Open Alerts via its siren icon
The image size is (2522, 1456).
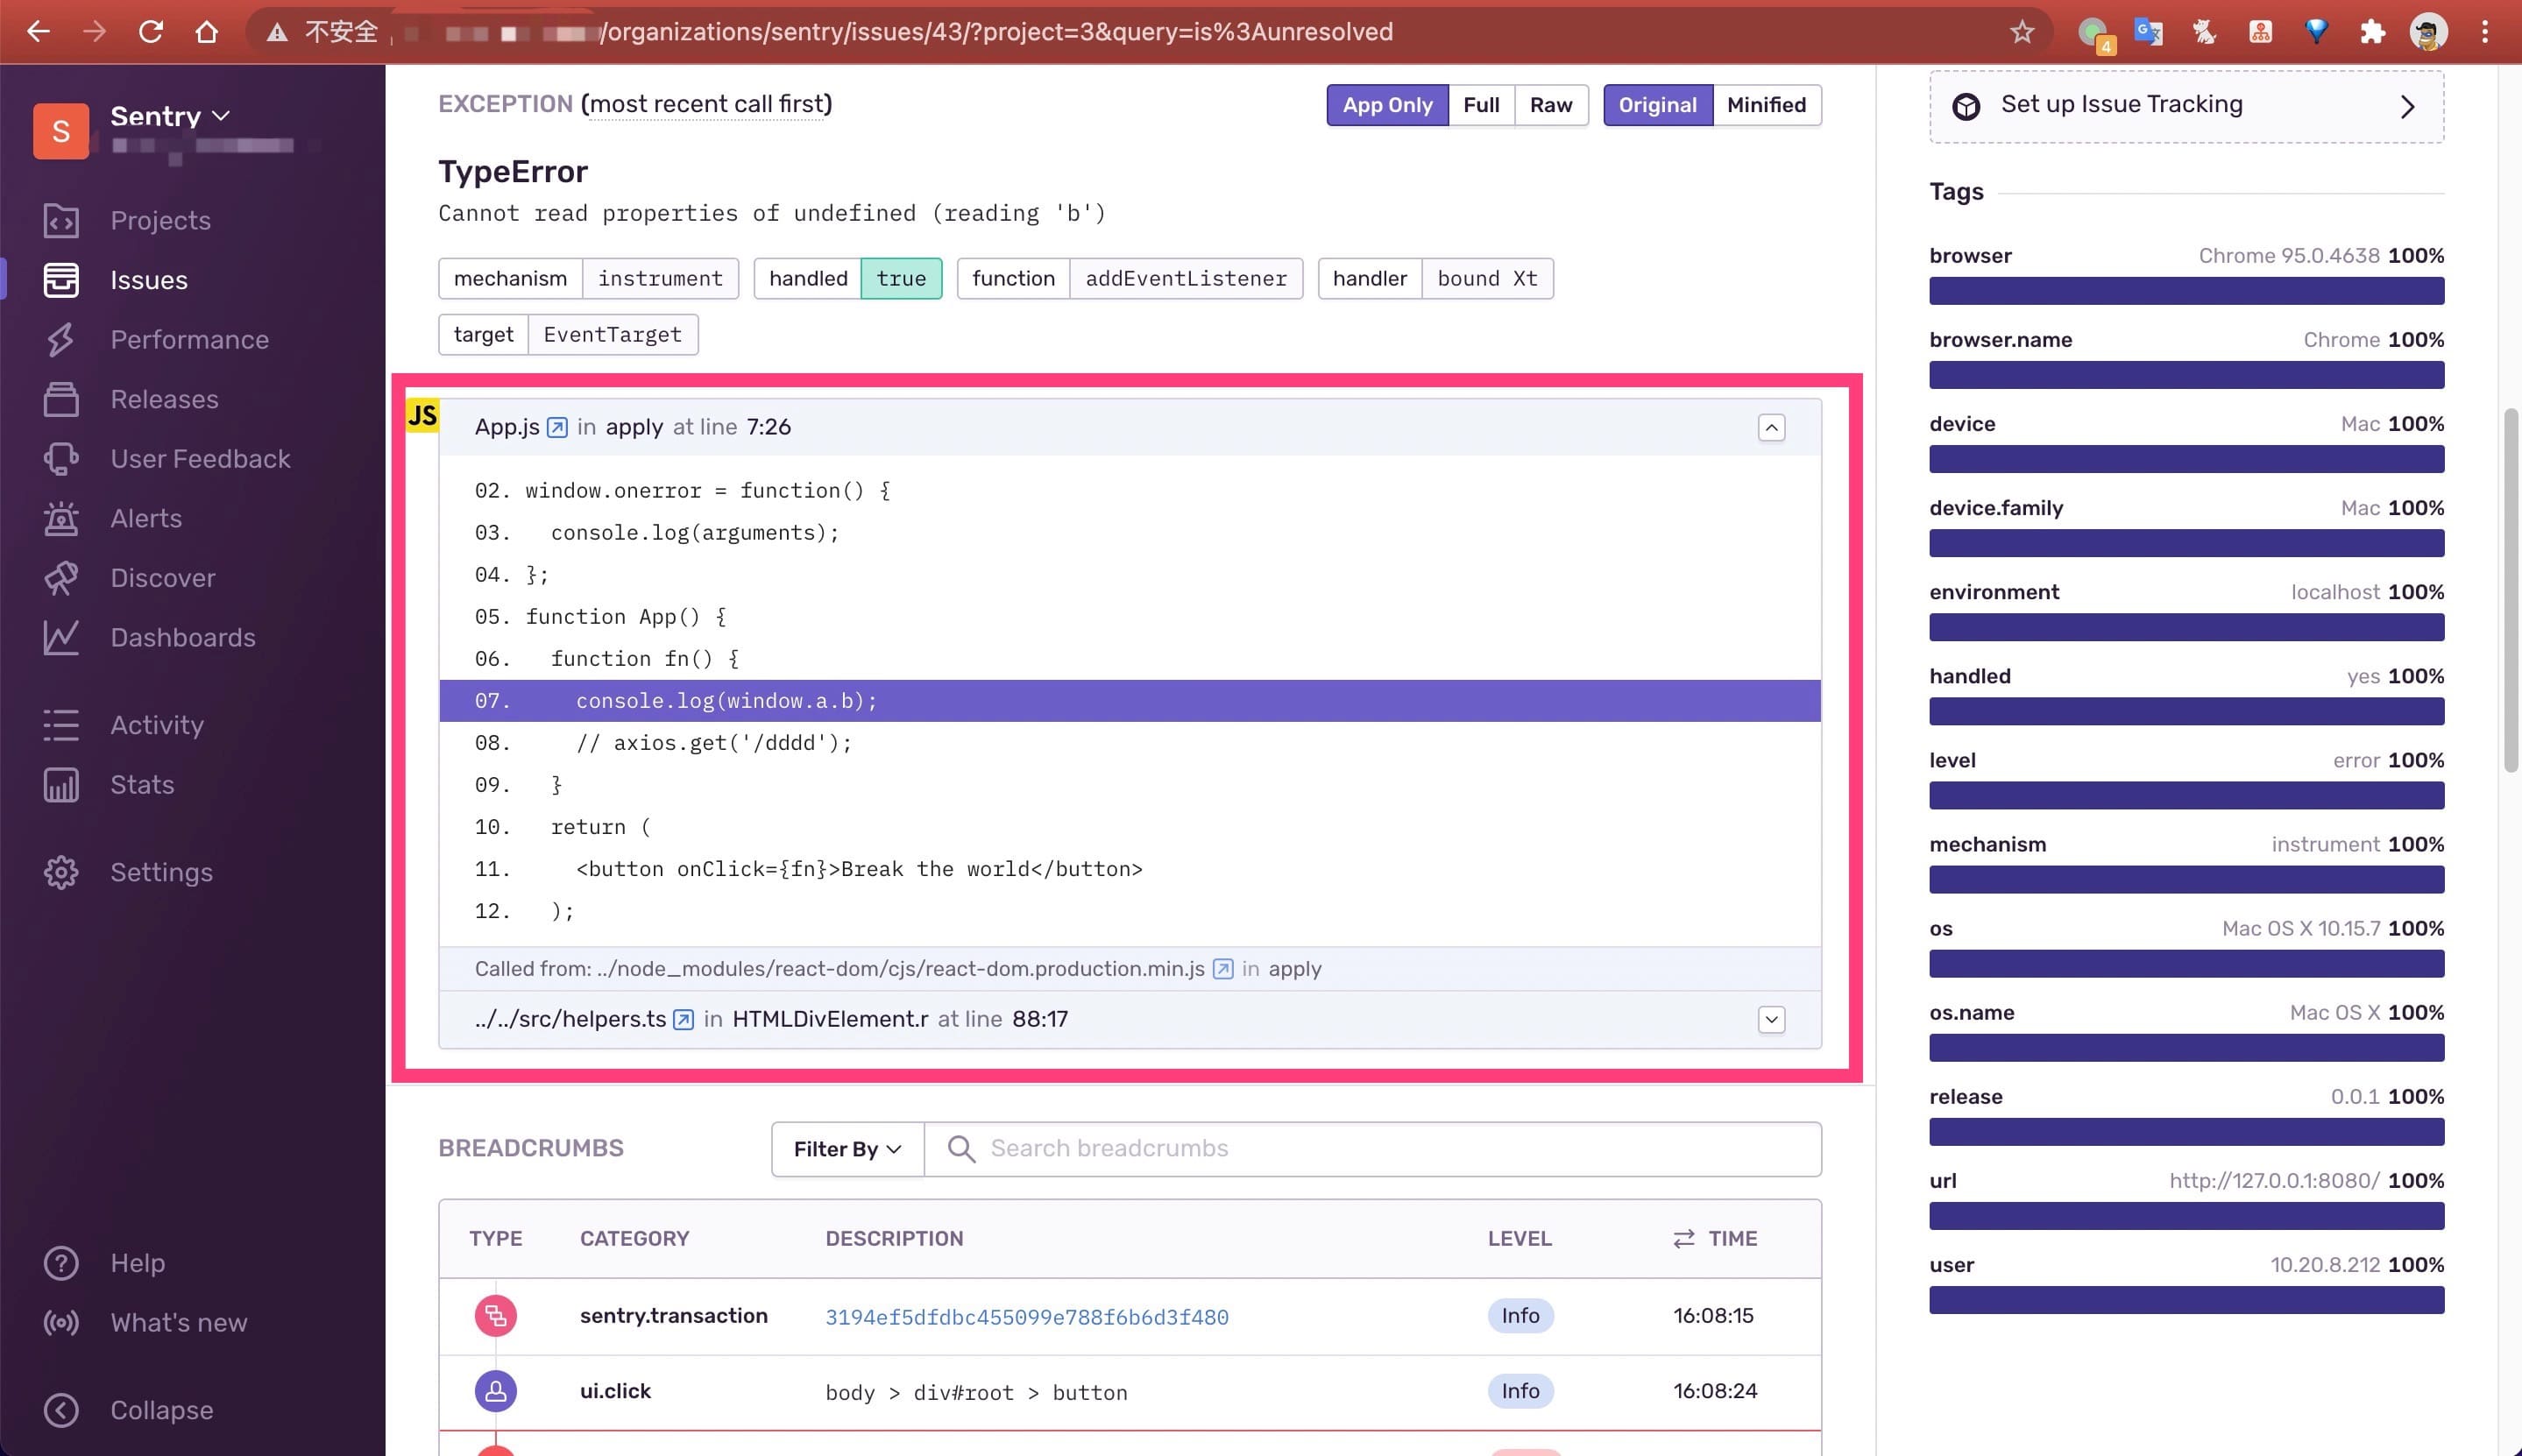[61, 518]
